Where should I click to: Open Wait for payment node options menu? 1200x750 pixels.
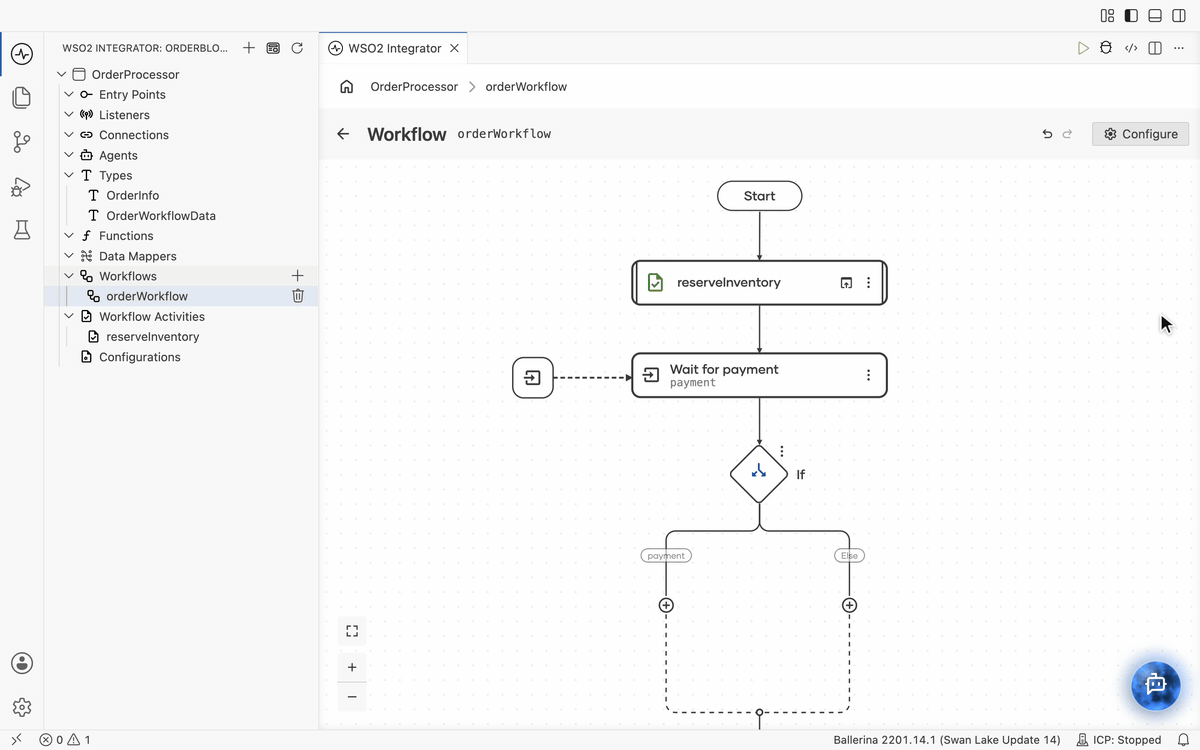click(868, 375)
